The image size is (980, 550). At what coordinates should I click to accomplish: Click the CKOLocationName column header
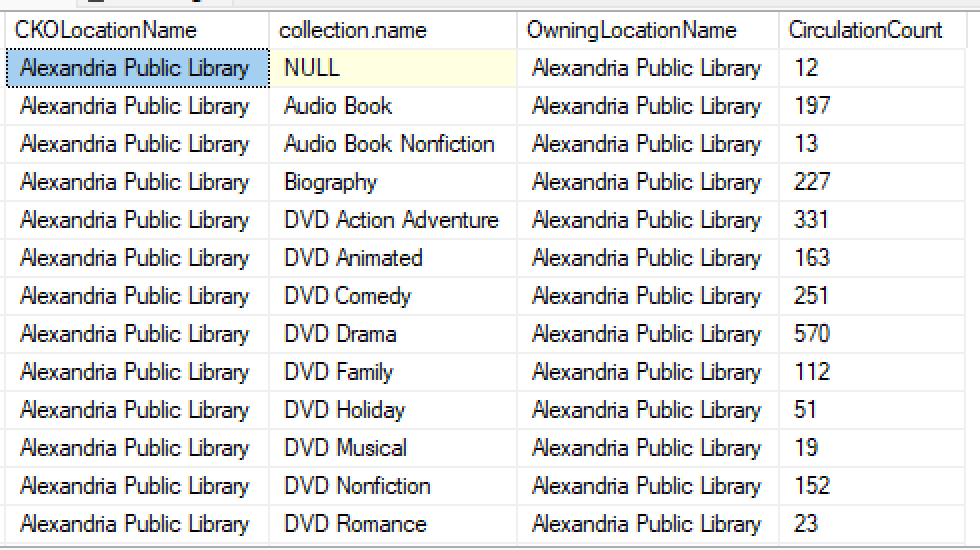pyautogui.click(x=138, y=30)
